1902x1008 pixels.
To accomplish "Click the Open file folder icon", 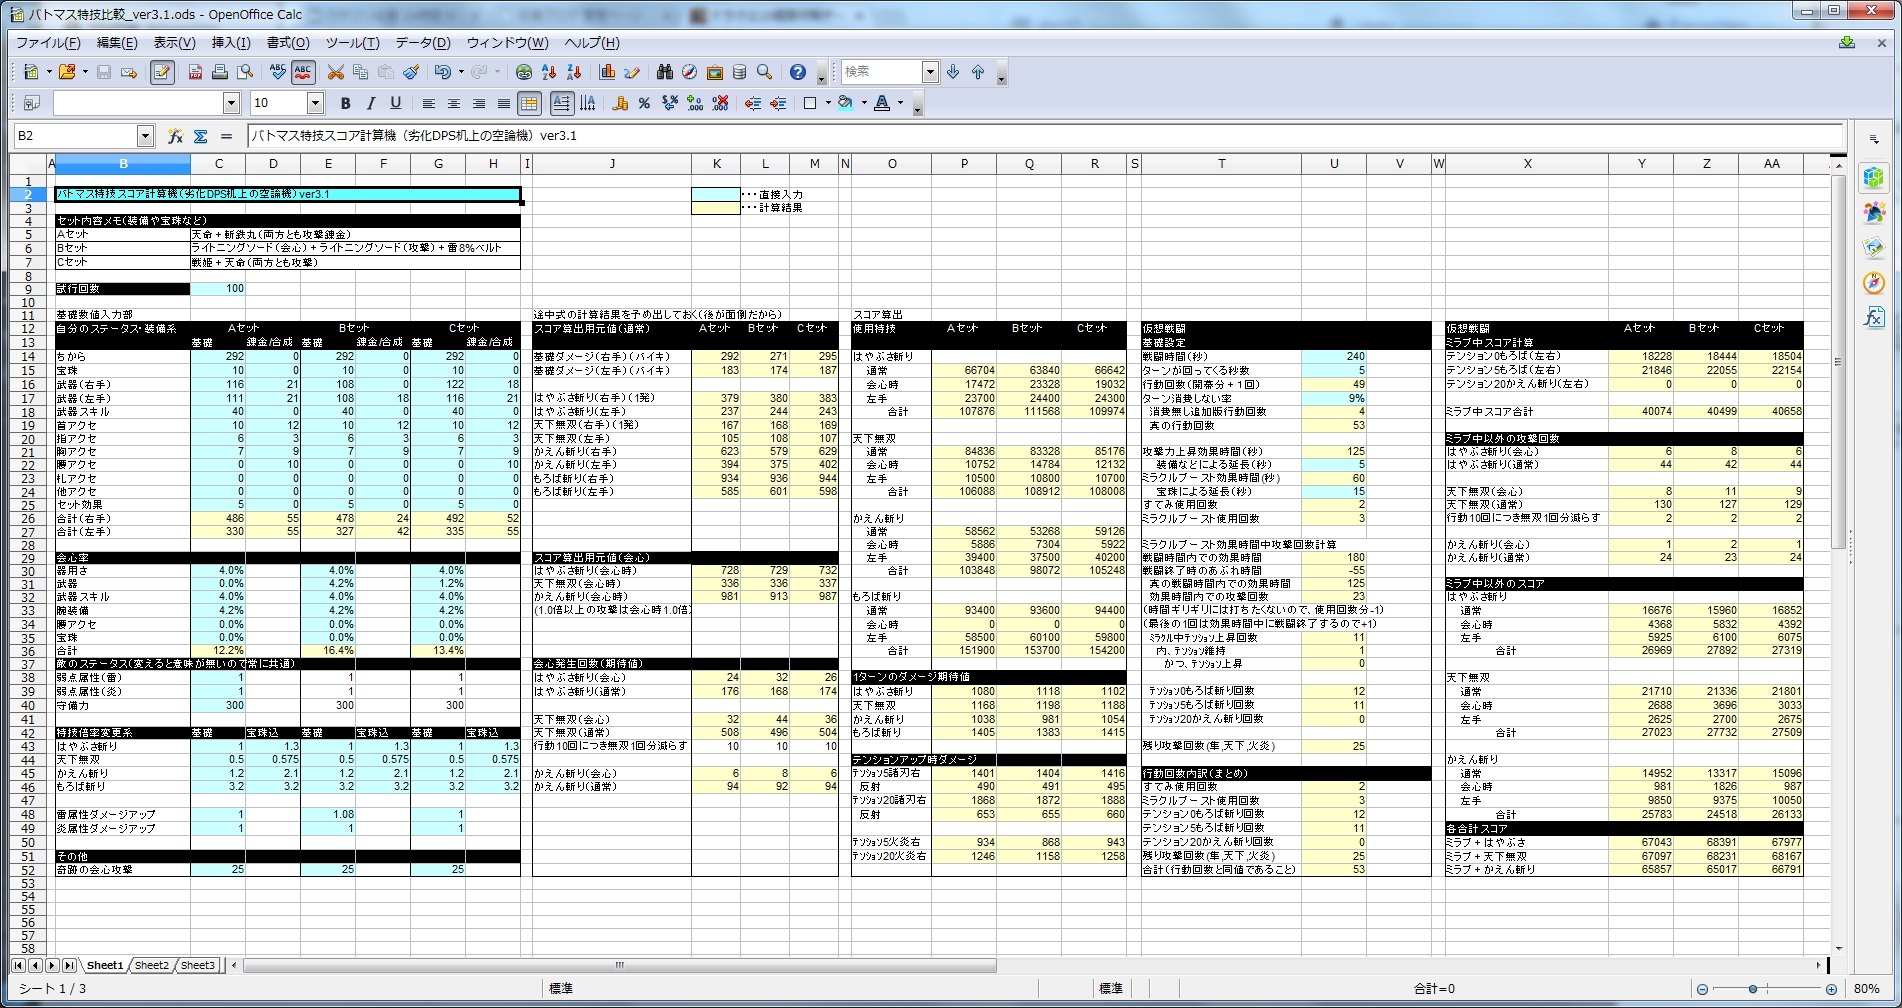I will (x=67, y=72).
